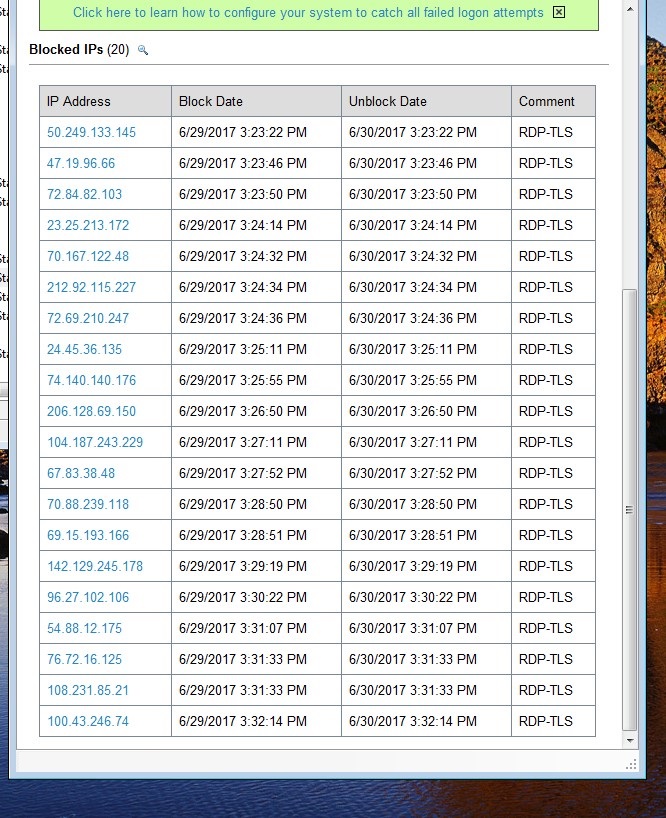666x818 pixels.
Task: Click the vertical scrollbar thumb
Action: (x=630, y=510)
